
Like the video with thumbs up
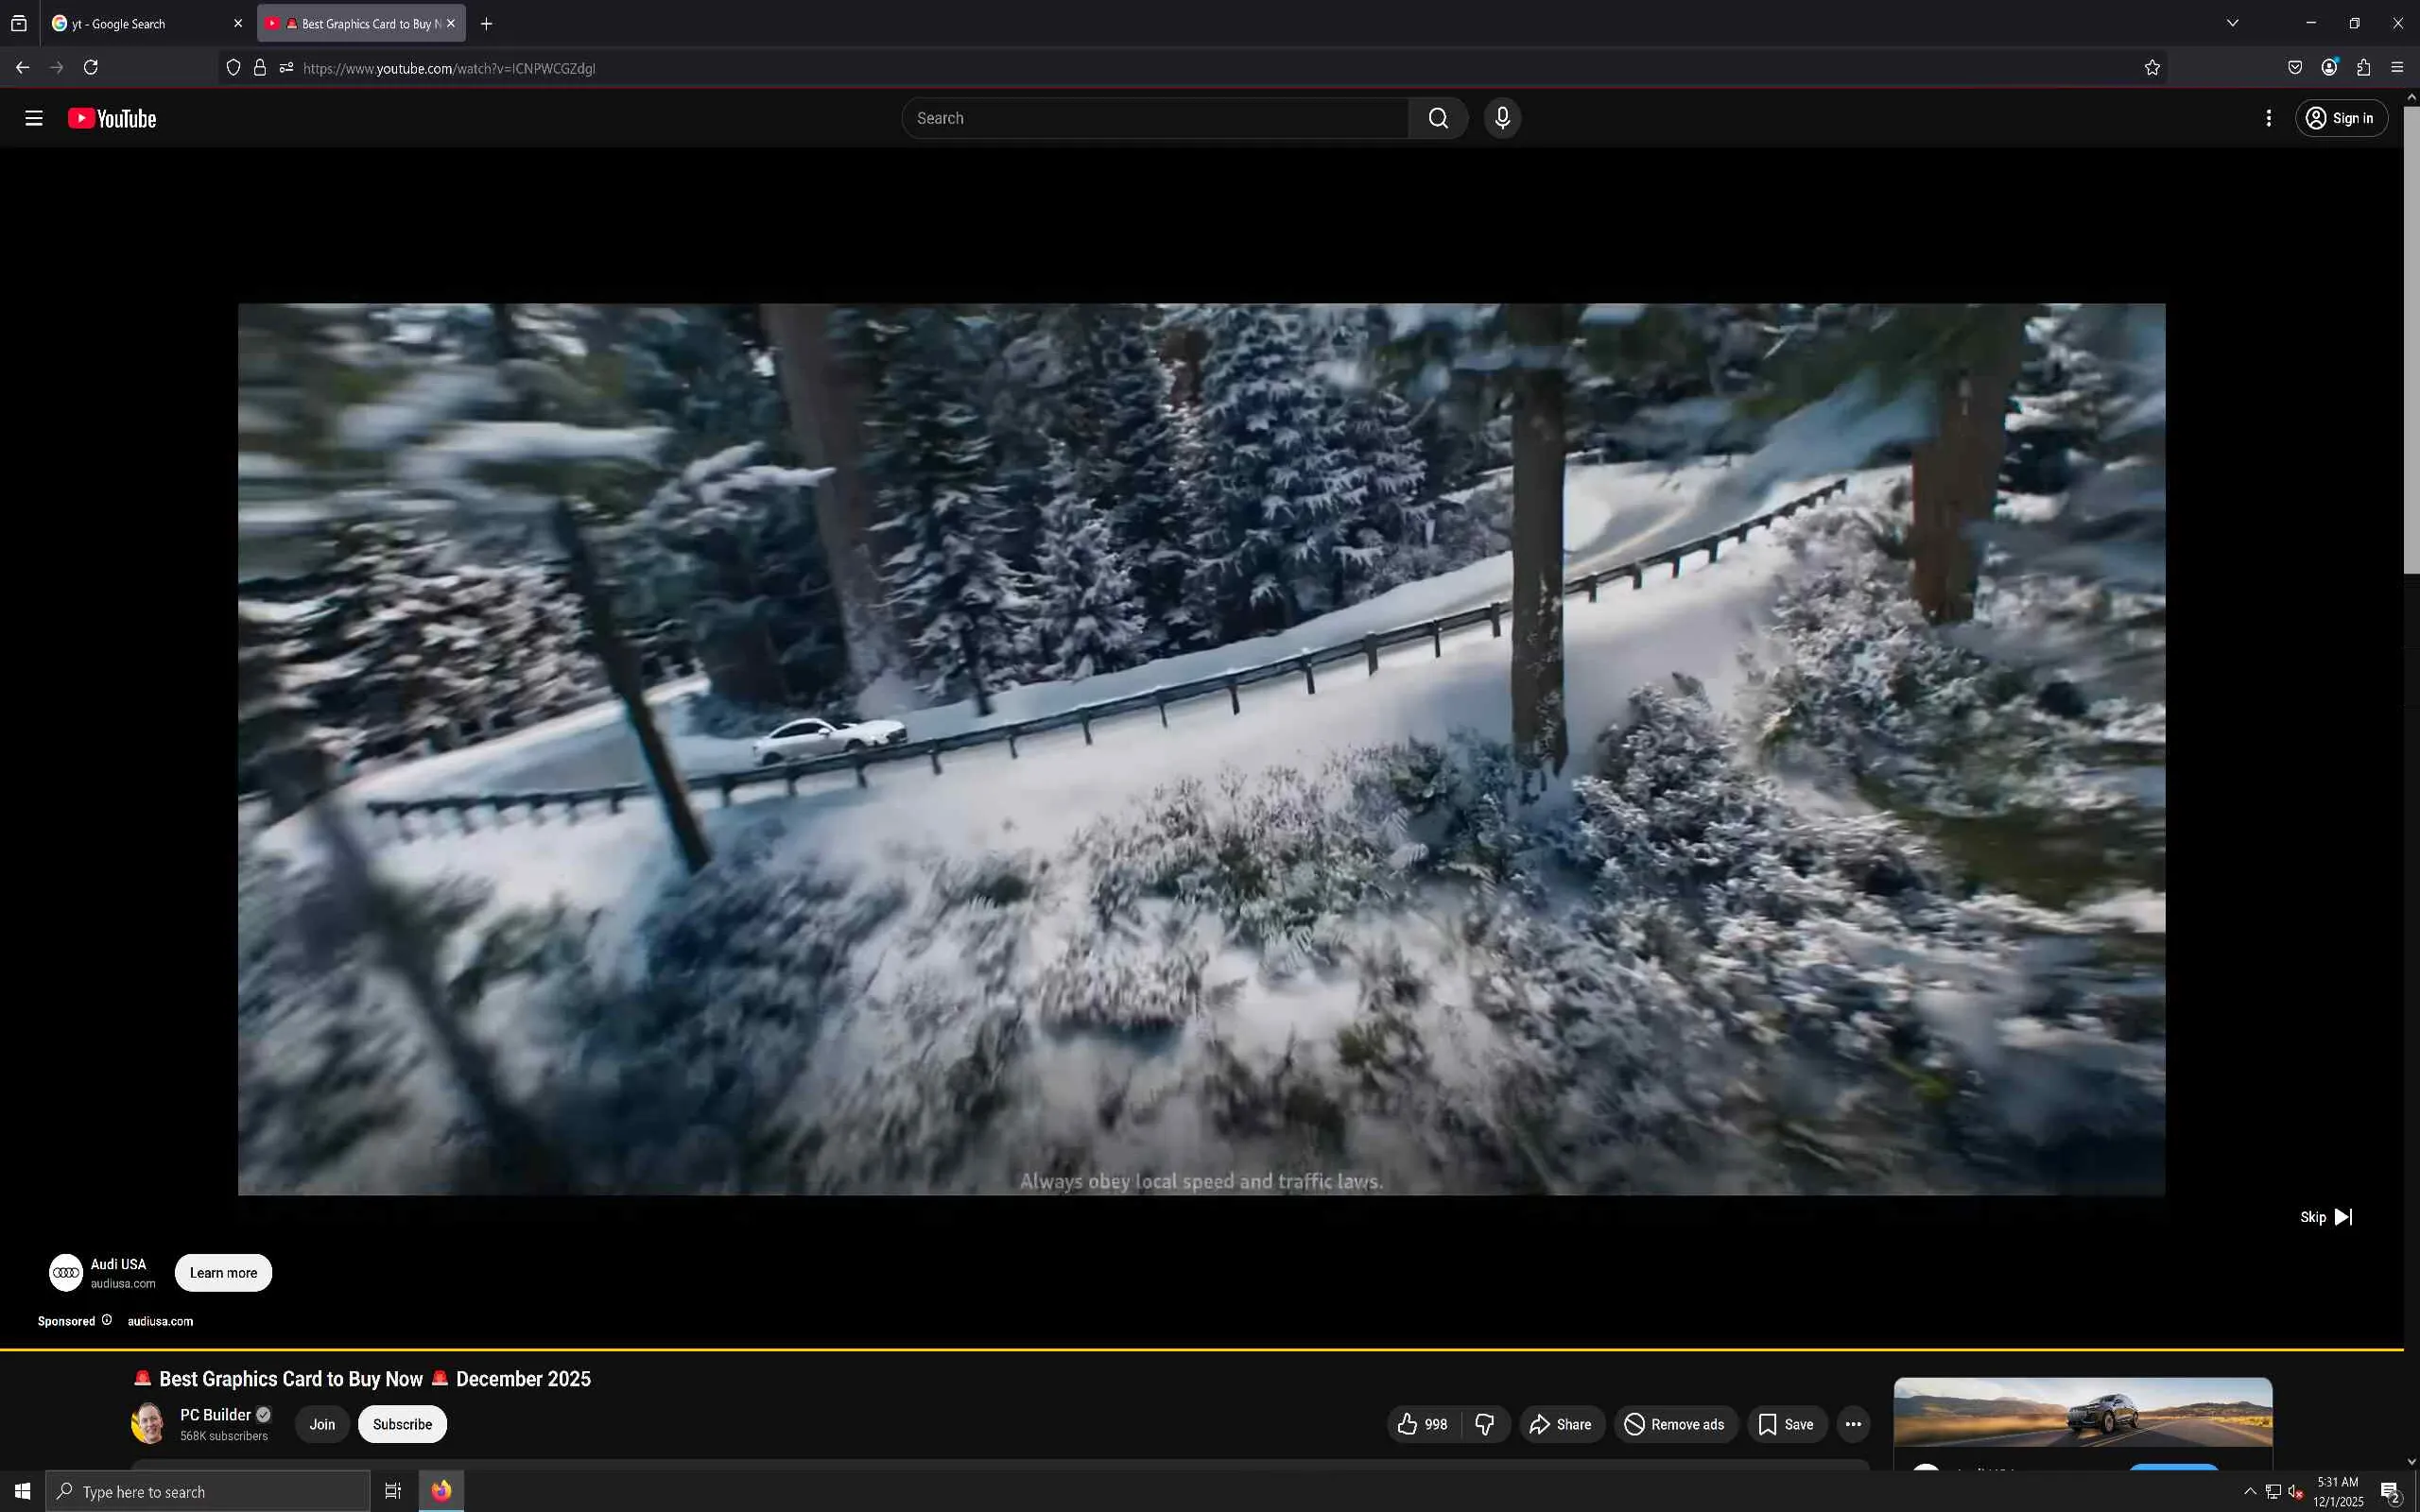point(1423,1424)
